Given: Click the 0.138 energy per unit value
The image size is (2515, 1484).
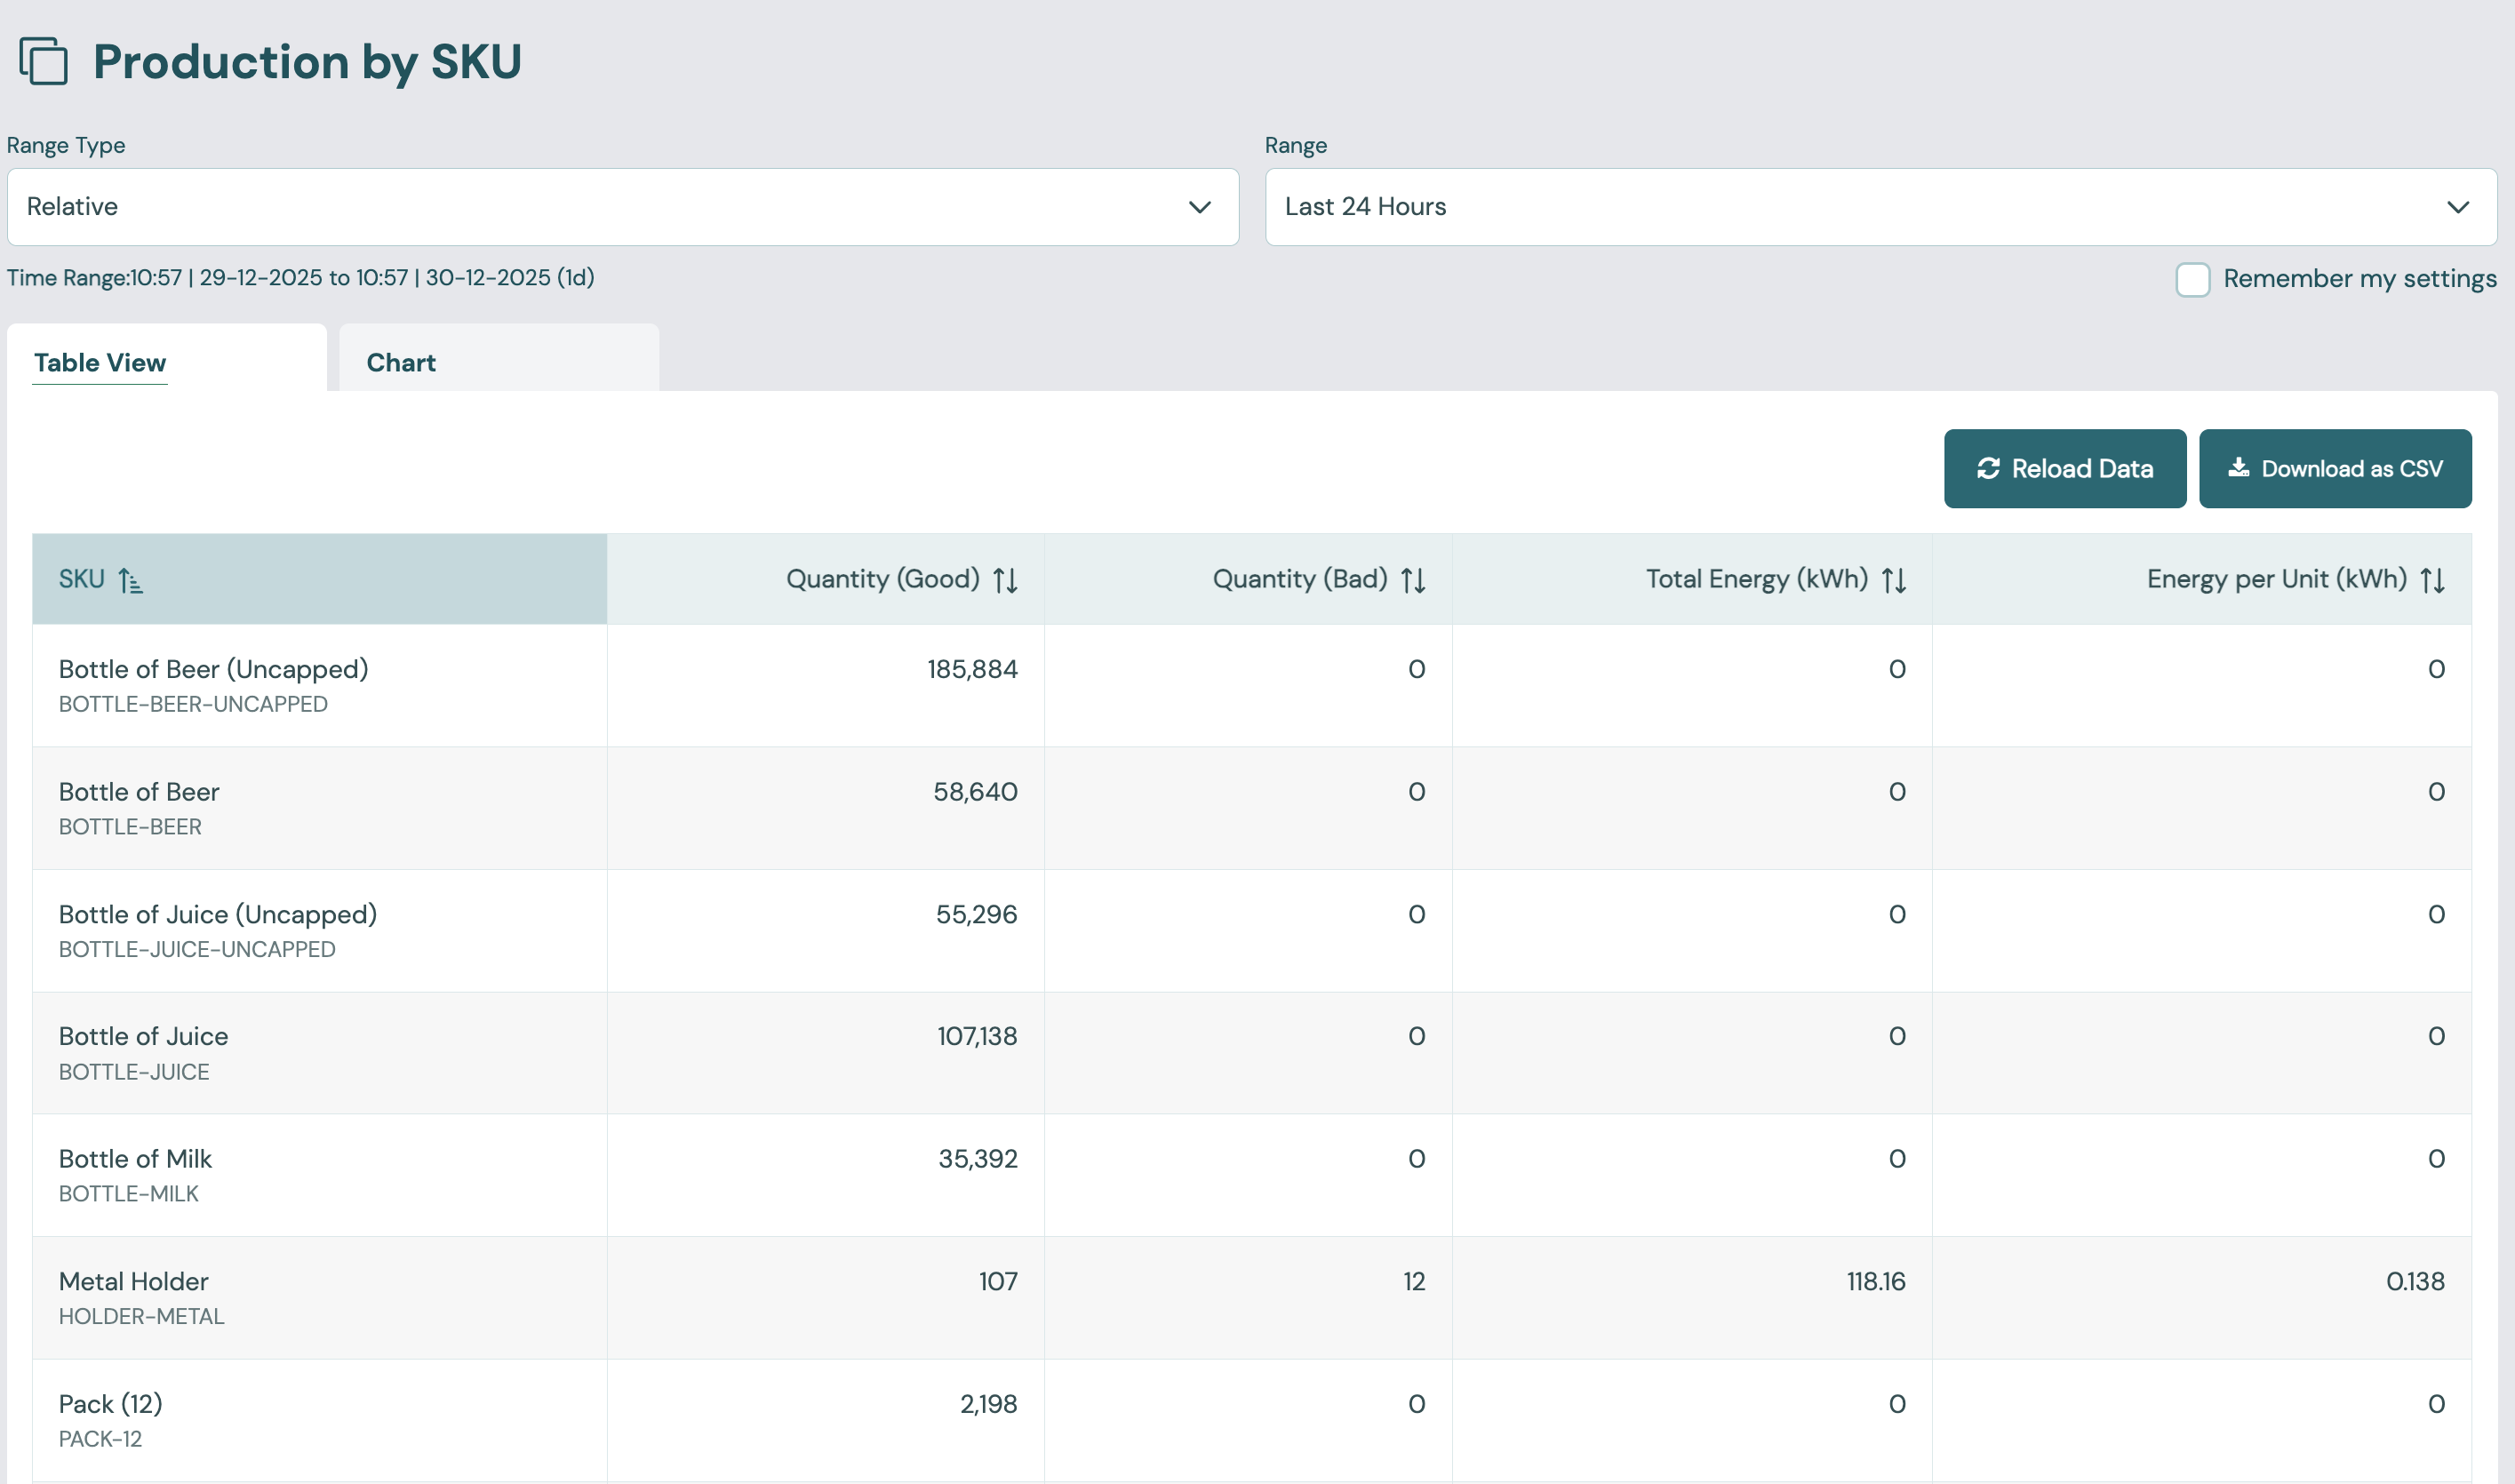Looking at the screenshot, I should click(x=2415, y=1281).
